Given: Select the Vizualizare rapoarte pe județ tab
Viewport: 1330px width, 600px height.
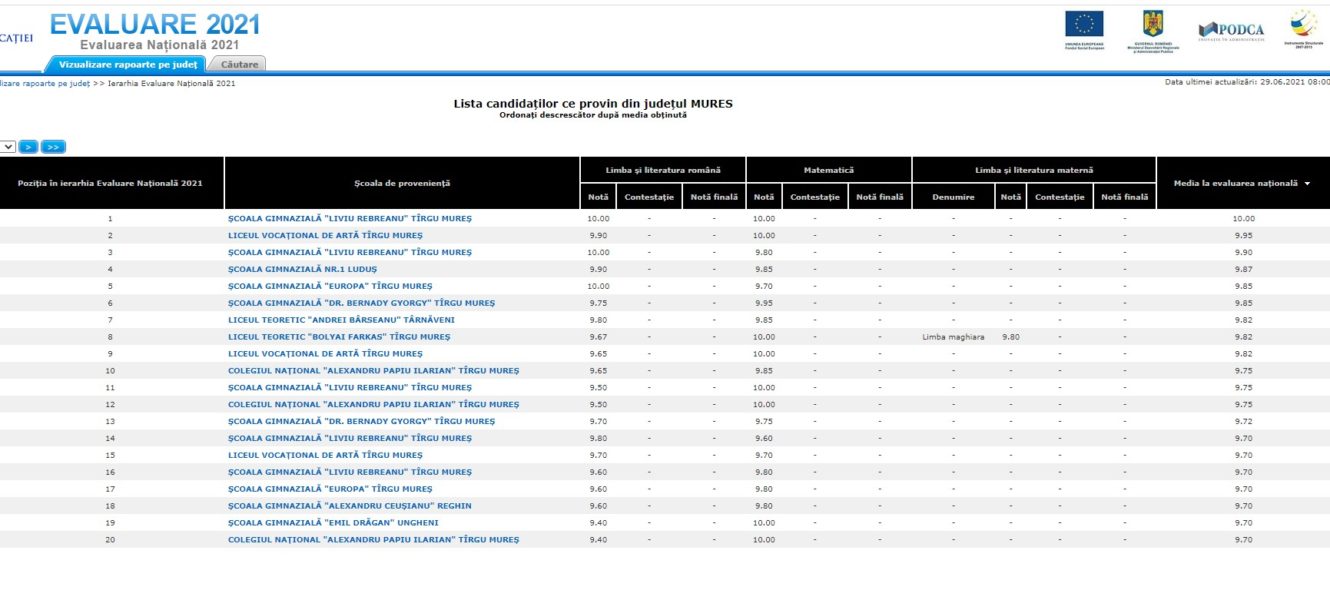Looking at the screenshot, I should pos(128,65).
